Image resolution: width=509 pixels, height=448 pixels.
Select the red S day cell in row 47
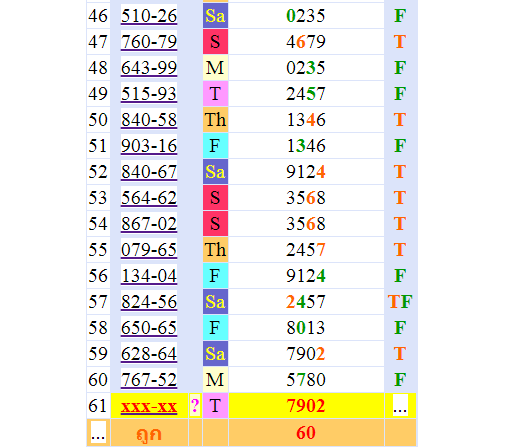point(215,42)
